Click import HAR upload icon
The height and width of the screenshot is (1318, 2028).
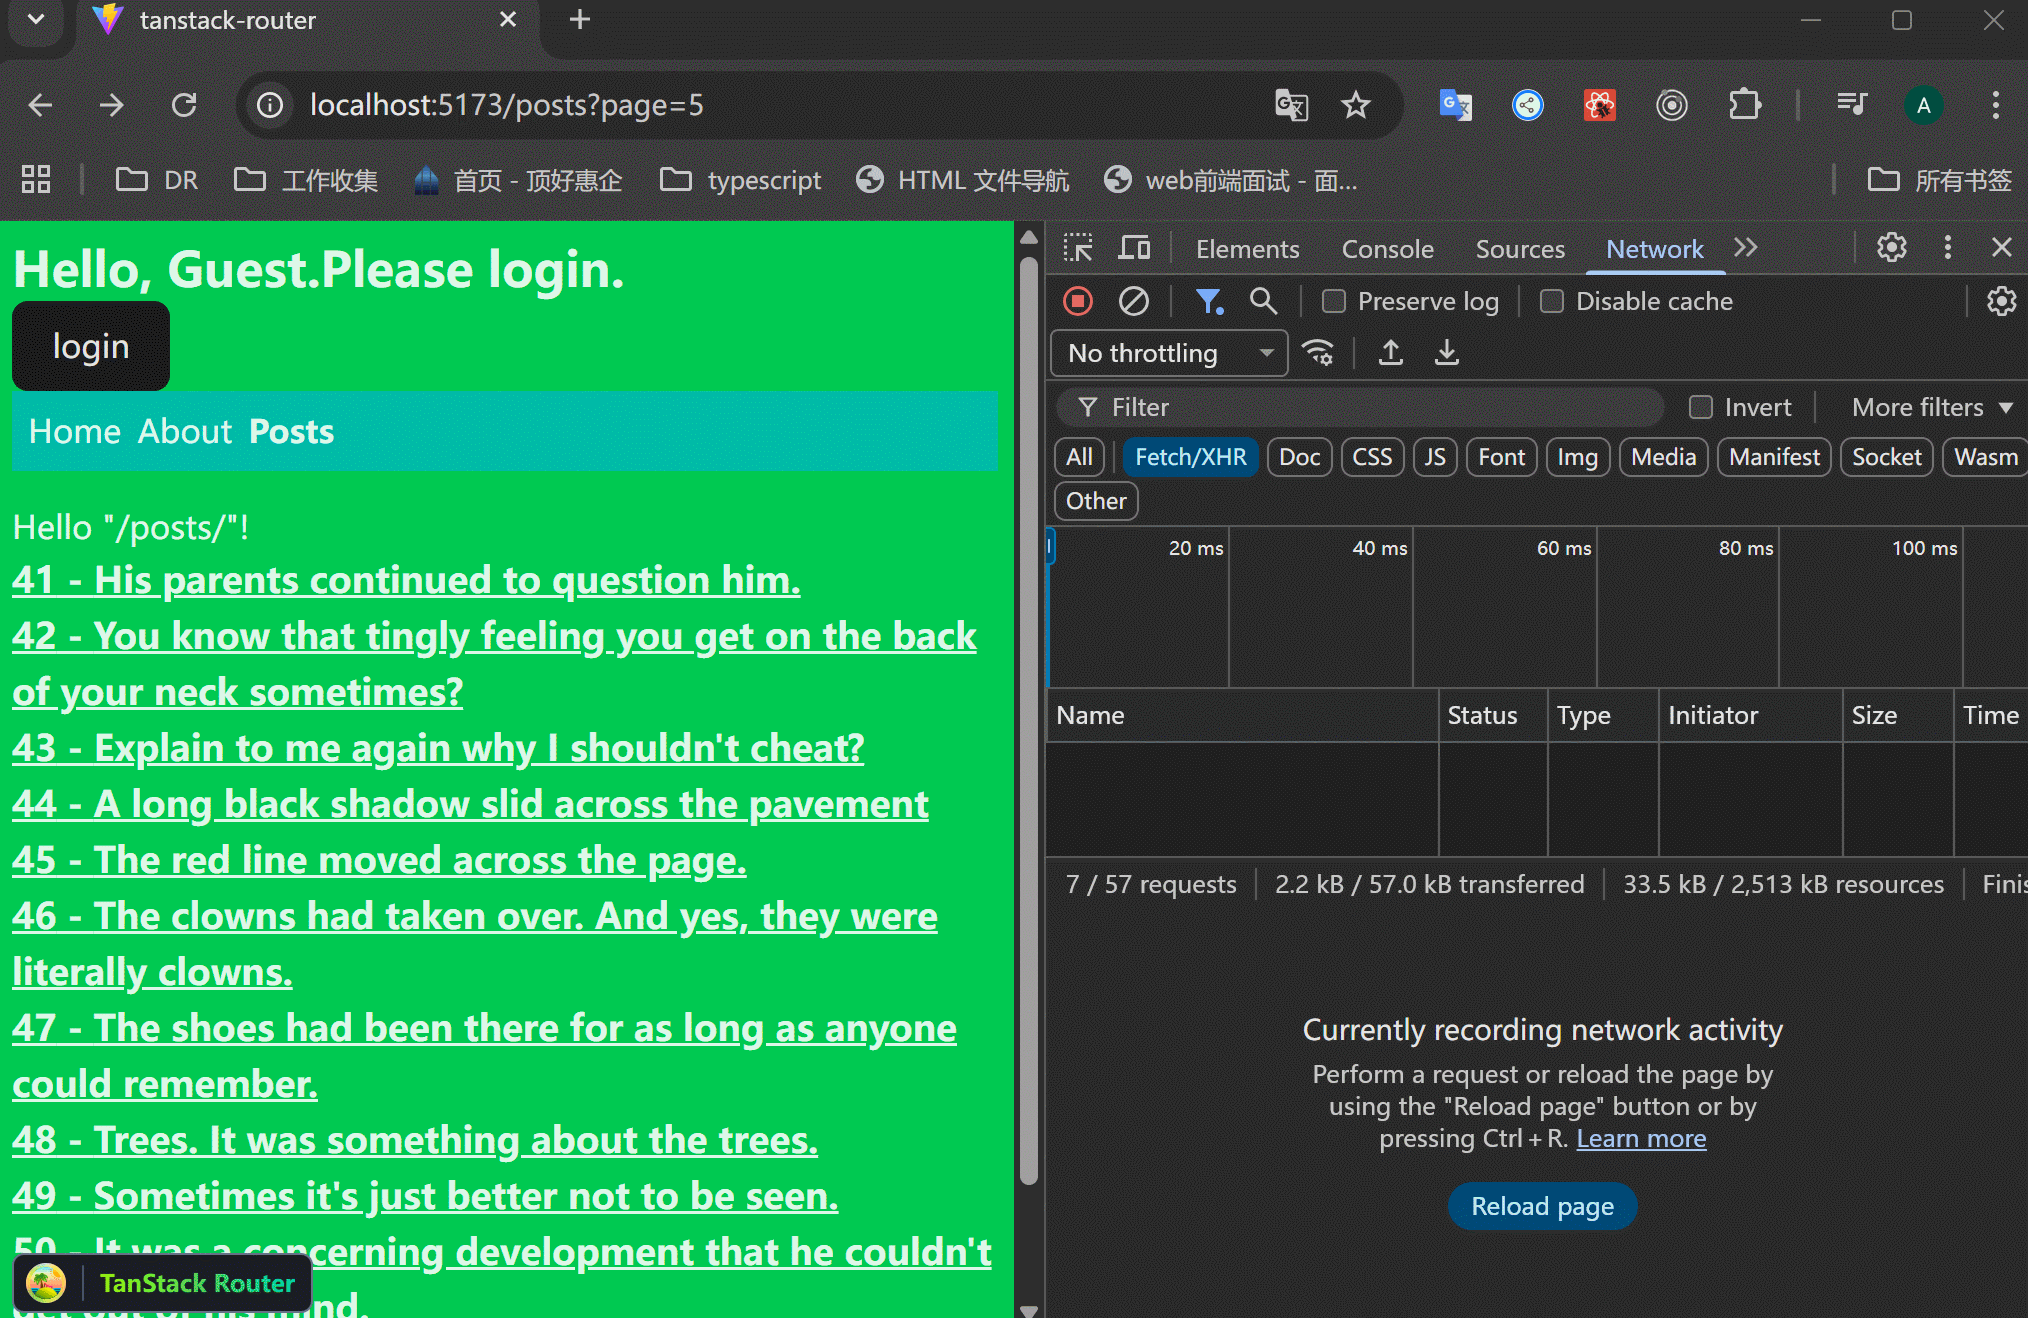click(1391, 353)
